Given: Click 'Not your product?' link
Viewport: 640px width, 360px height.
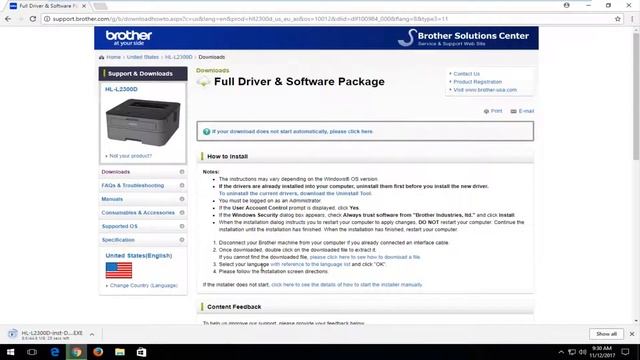Looking at the screenshot, I should [130, 156].
